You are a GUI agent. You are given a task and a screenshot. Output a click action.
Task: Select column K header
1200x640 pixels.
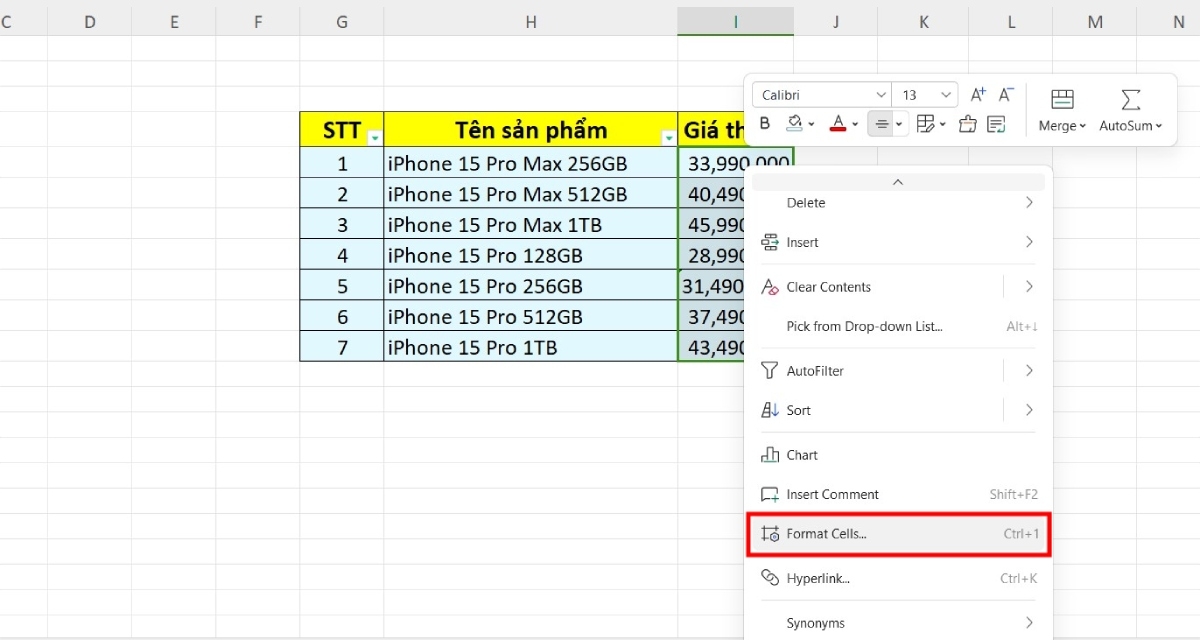923,21
